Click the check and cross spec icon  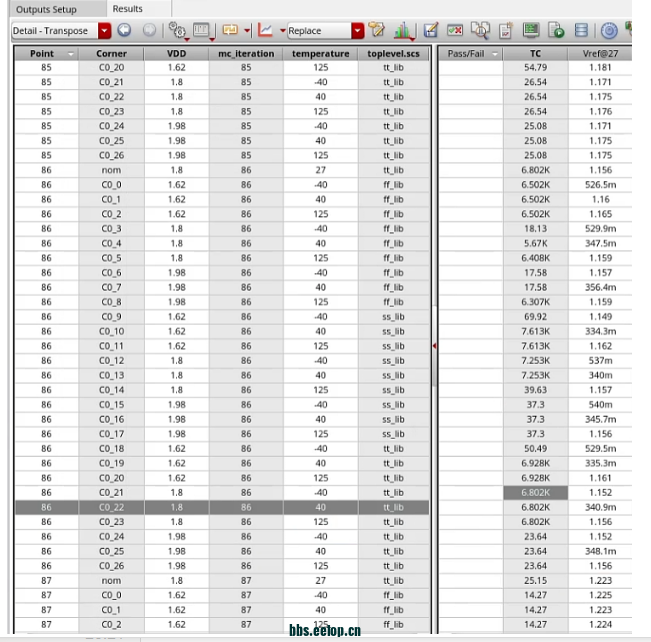(455, 30)
